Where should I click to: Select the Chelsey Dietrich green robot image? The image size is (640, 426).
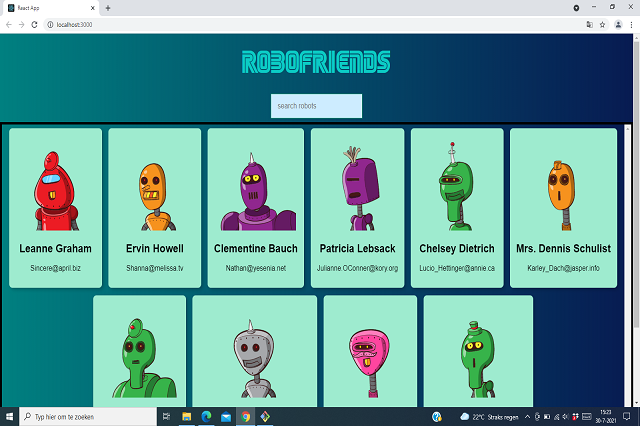pos(456,186)
